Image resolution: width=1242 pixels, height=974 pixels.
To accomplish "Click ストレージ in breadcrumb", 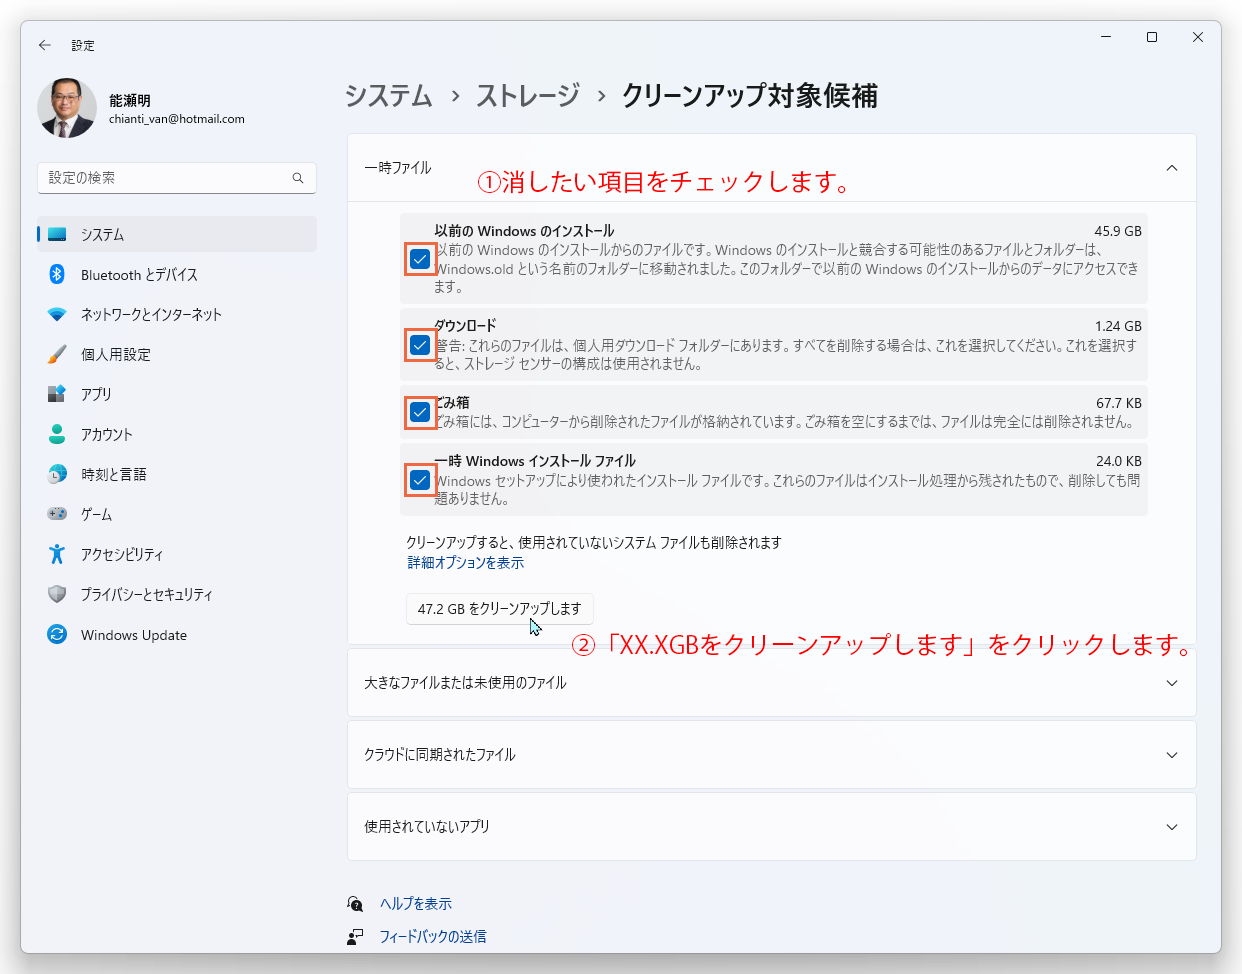I will coord(528,96).
